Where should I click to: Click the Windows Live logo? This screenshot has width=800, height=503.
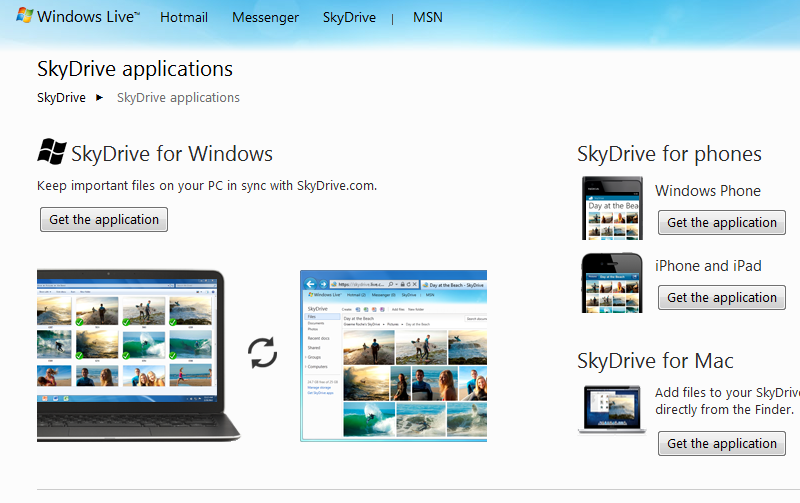pyautogui.click(x=78, y=16)
